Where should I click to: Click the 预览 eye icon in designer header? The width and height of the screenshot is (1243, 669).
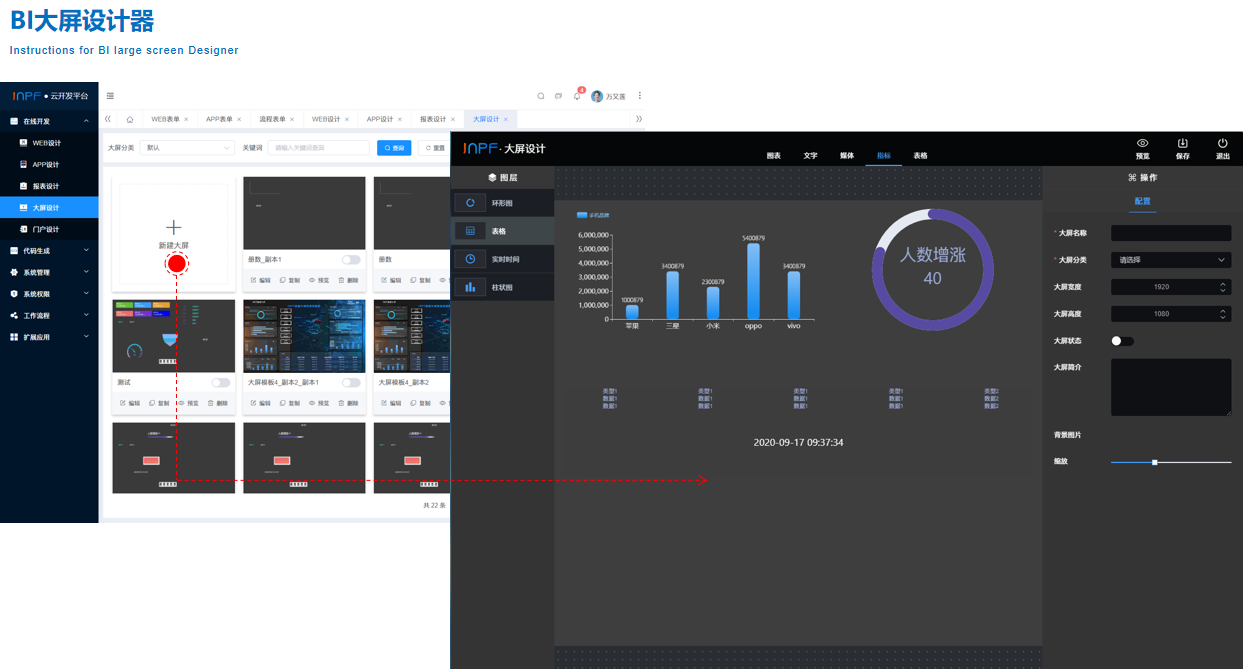click(1142, 143)
